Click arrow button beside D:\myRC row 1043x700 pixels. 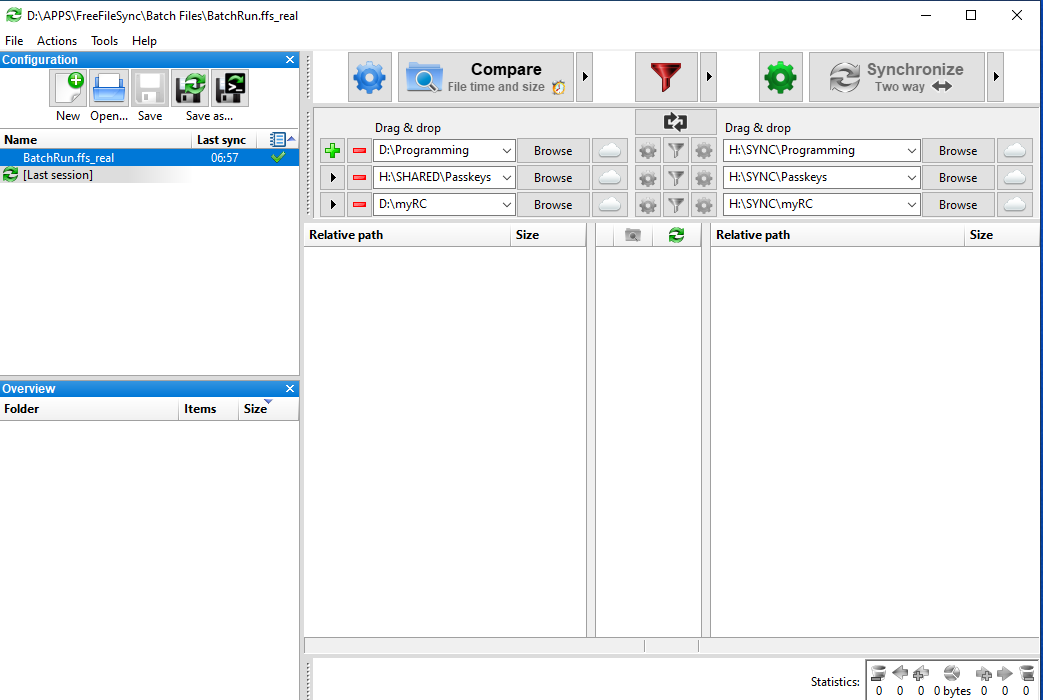tap(333, 204)
